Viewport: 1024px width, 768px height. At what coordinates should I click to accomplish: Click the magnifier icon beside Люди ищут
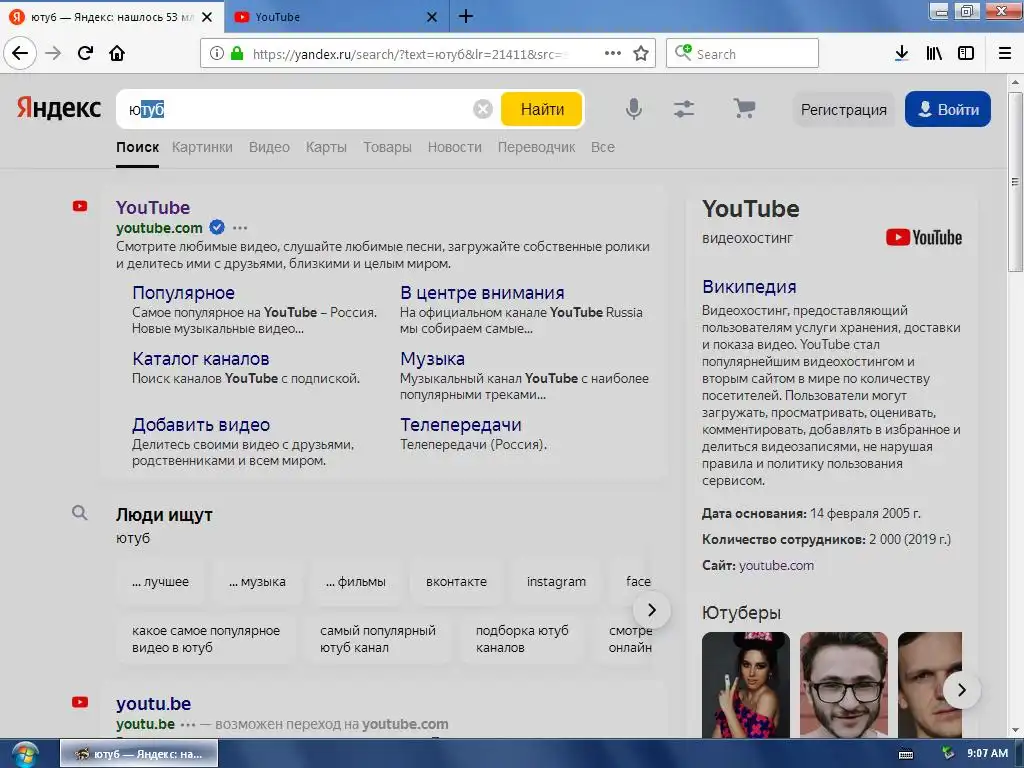[x=79, y=513]
